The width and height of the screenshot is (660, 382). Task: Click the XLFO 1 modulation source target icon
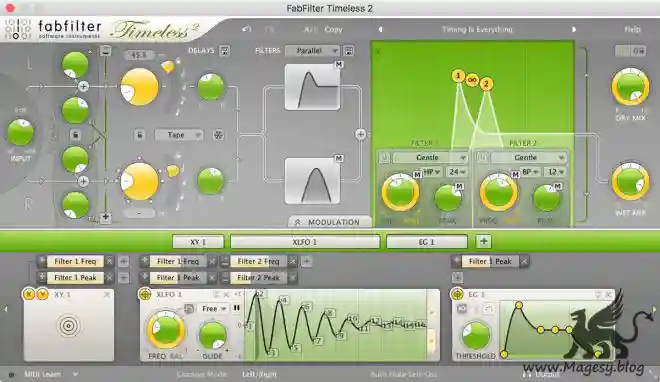145,294
